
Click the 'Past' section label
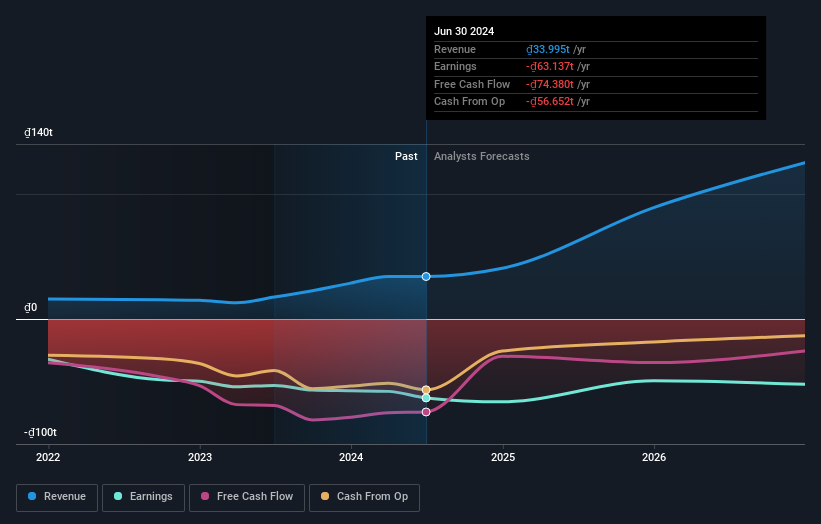pyautogui.click(x=406, y=156)
